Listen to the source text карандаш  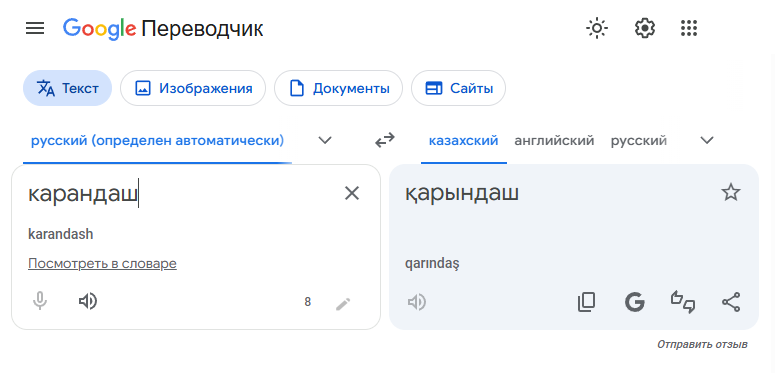pos(88,301)
